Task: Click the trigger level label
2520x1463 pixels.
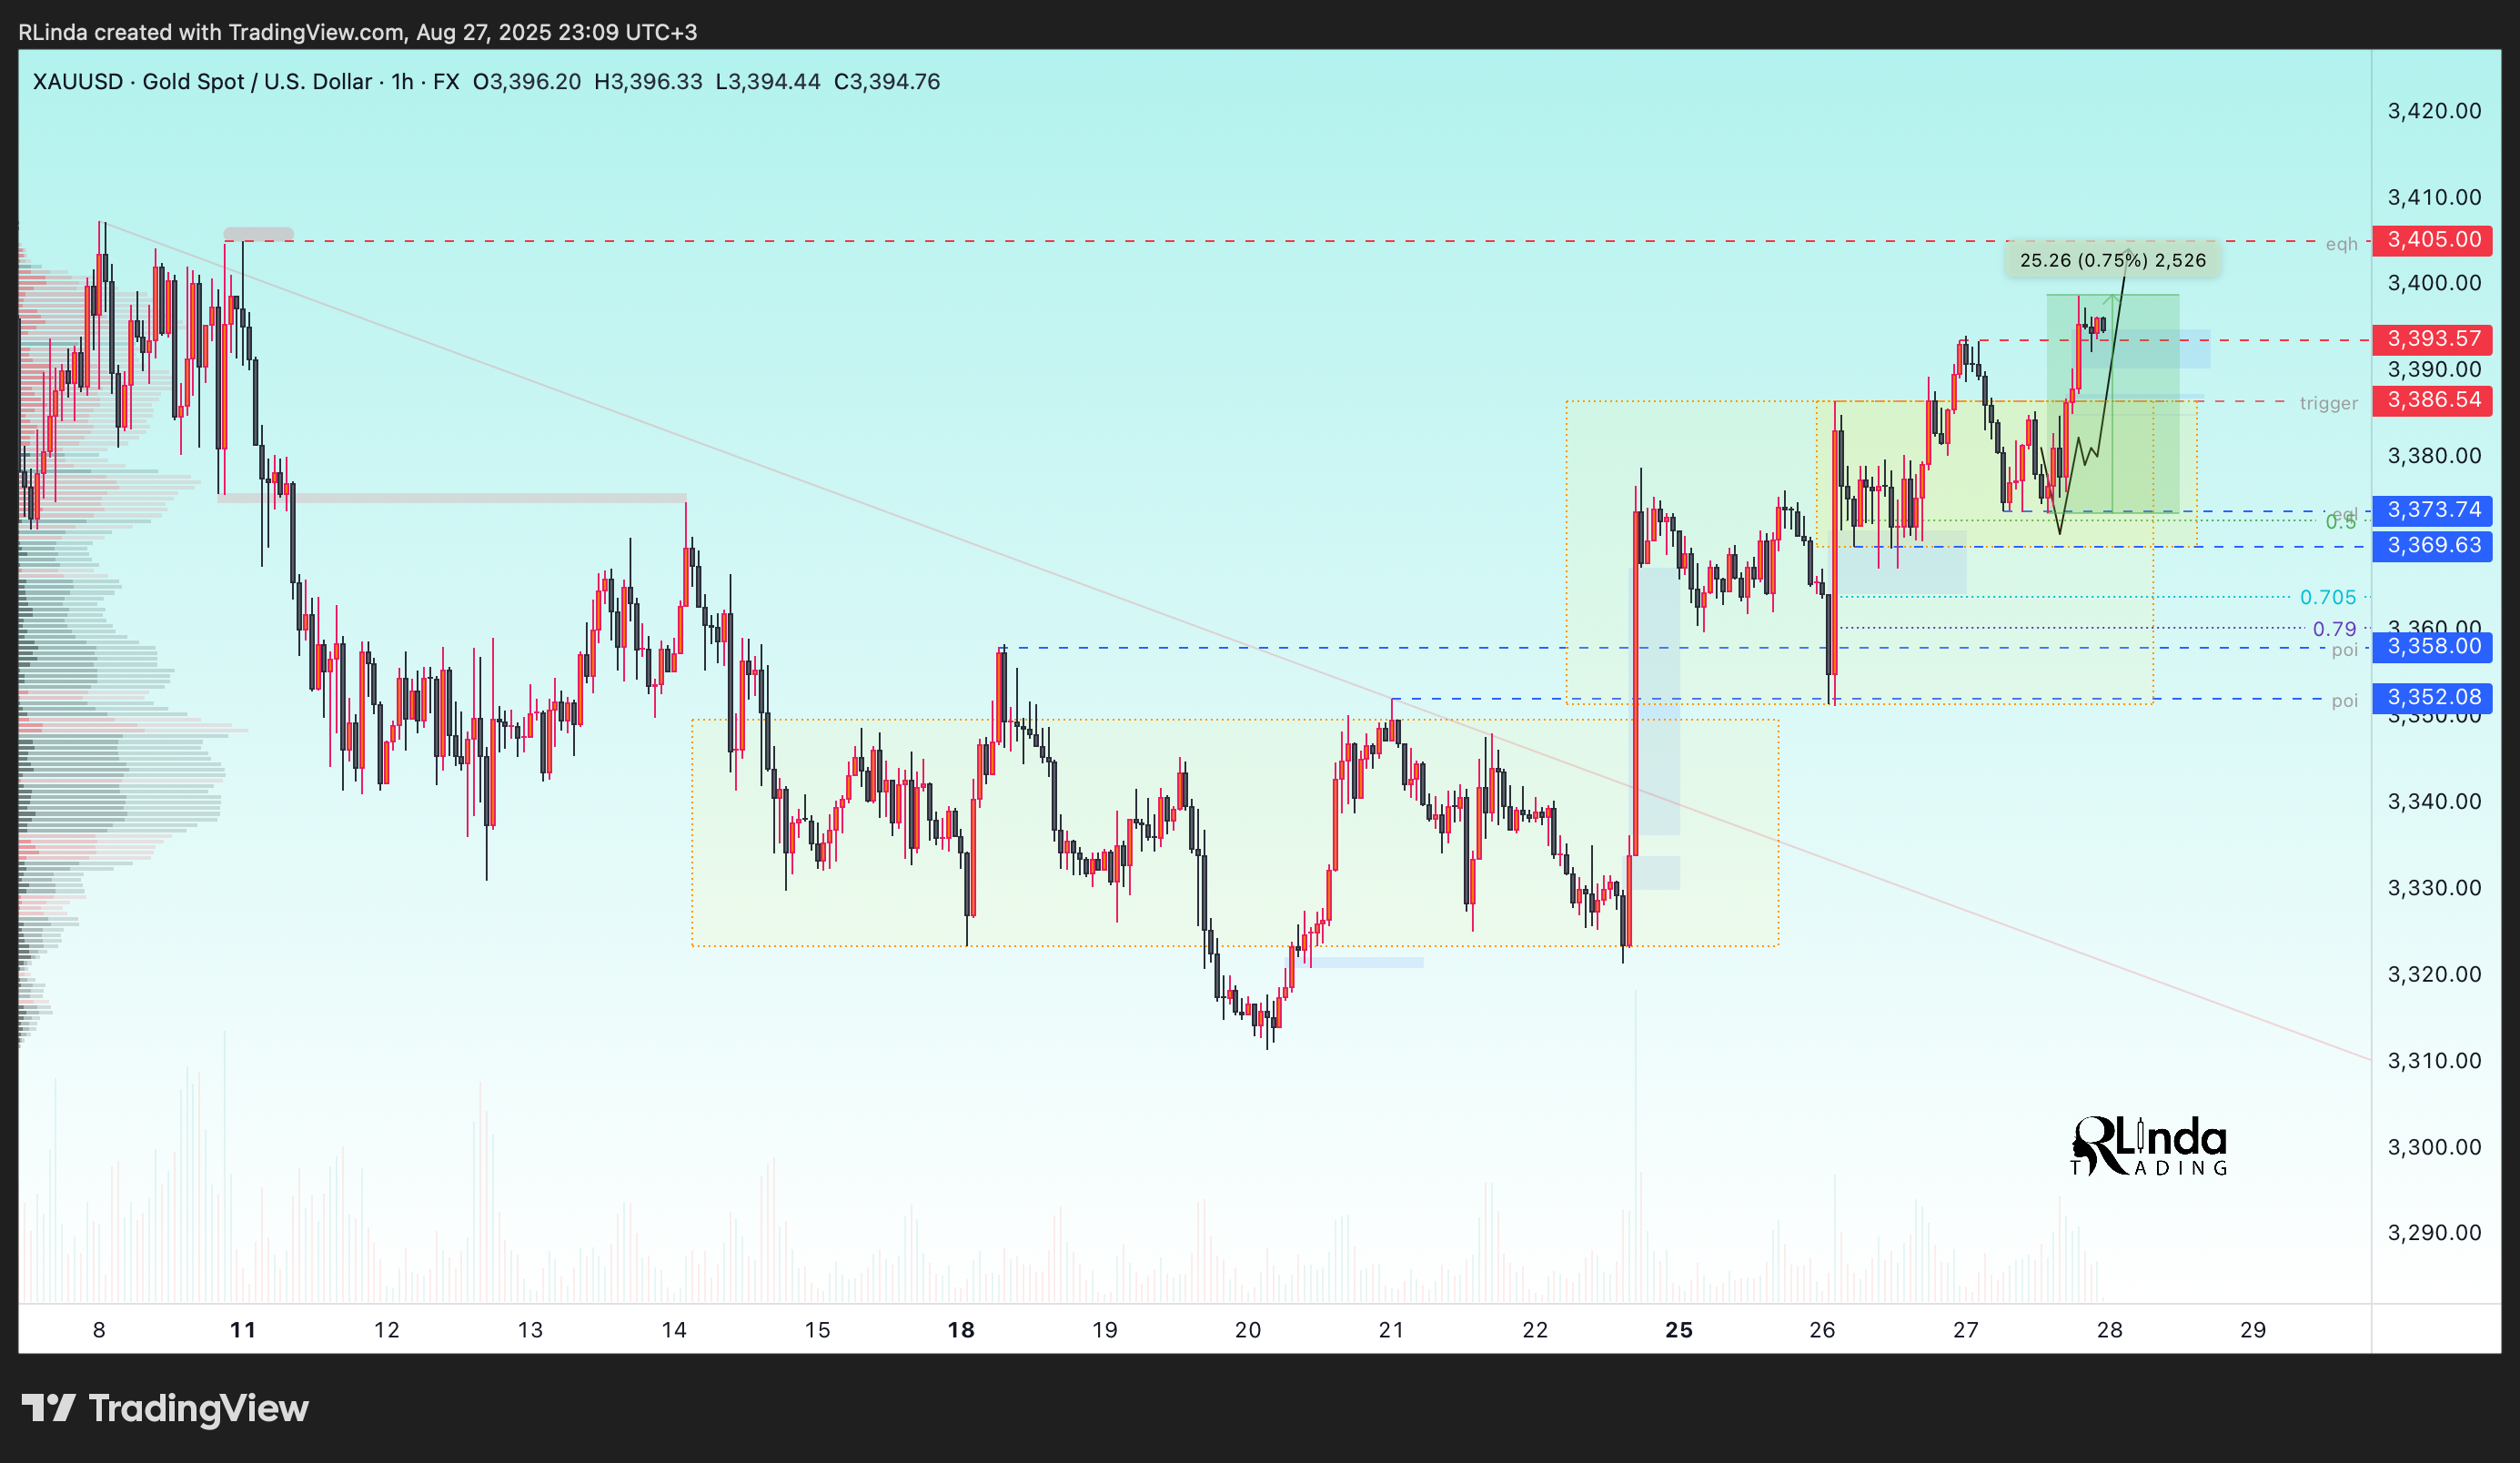Action: [x=2328, y=404]
